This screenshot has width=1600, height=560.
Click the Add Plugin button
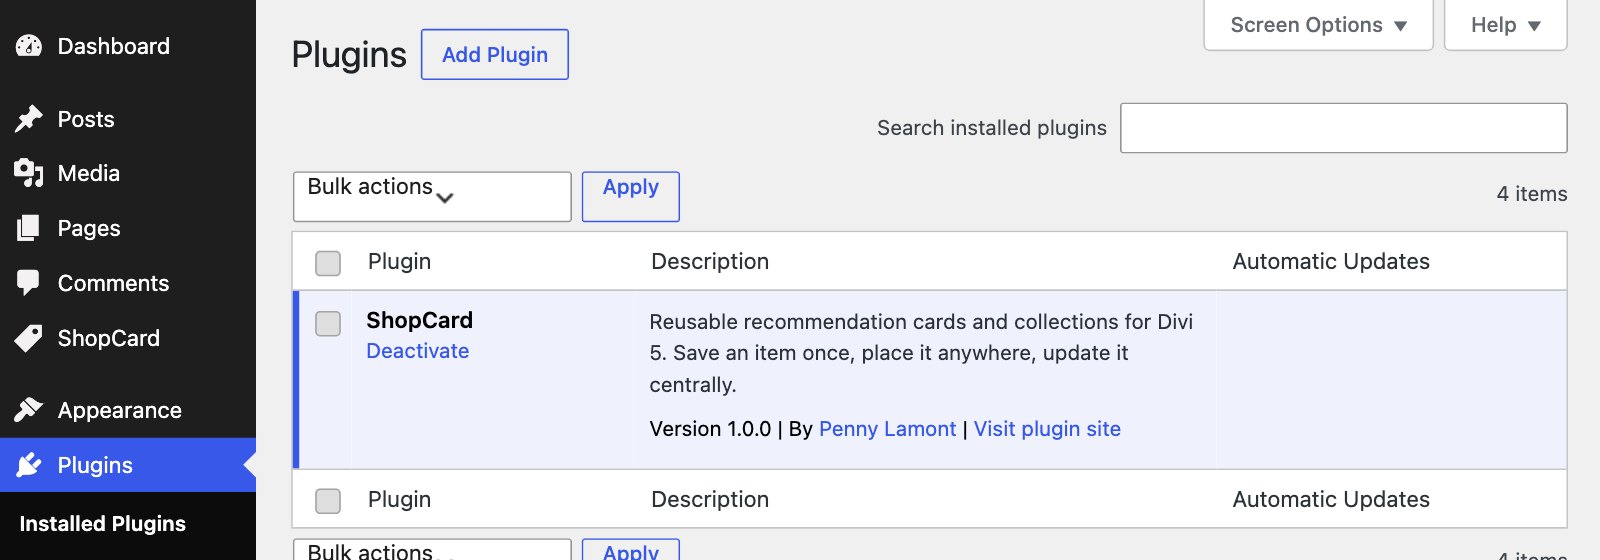pos(495,55)
